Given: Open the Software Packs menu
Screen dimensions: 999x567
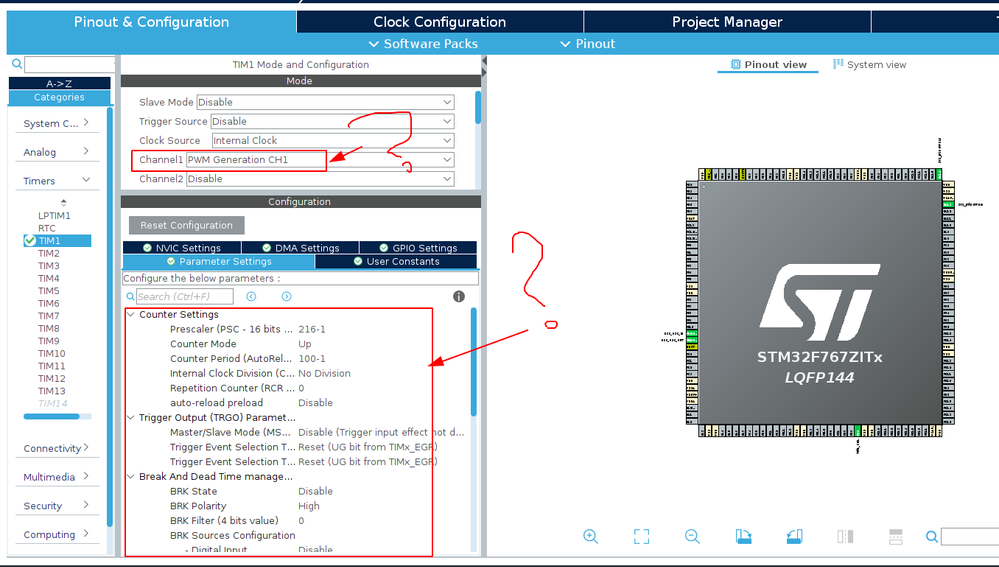Looking at the screenshot, I should pyautogui.click(x=423, y=43).
